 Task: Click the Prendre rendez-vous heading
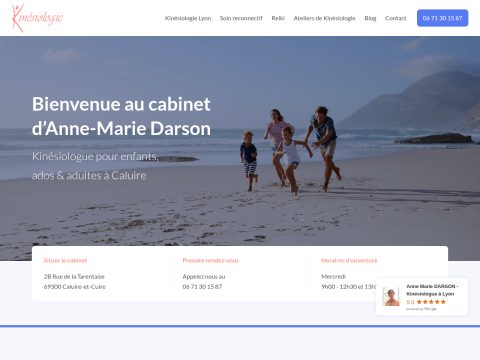click(x=211, y=260)
